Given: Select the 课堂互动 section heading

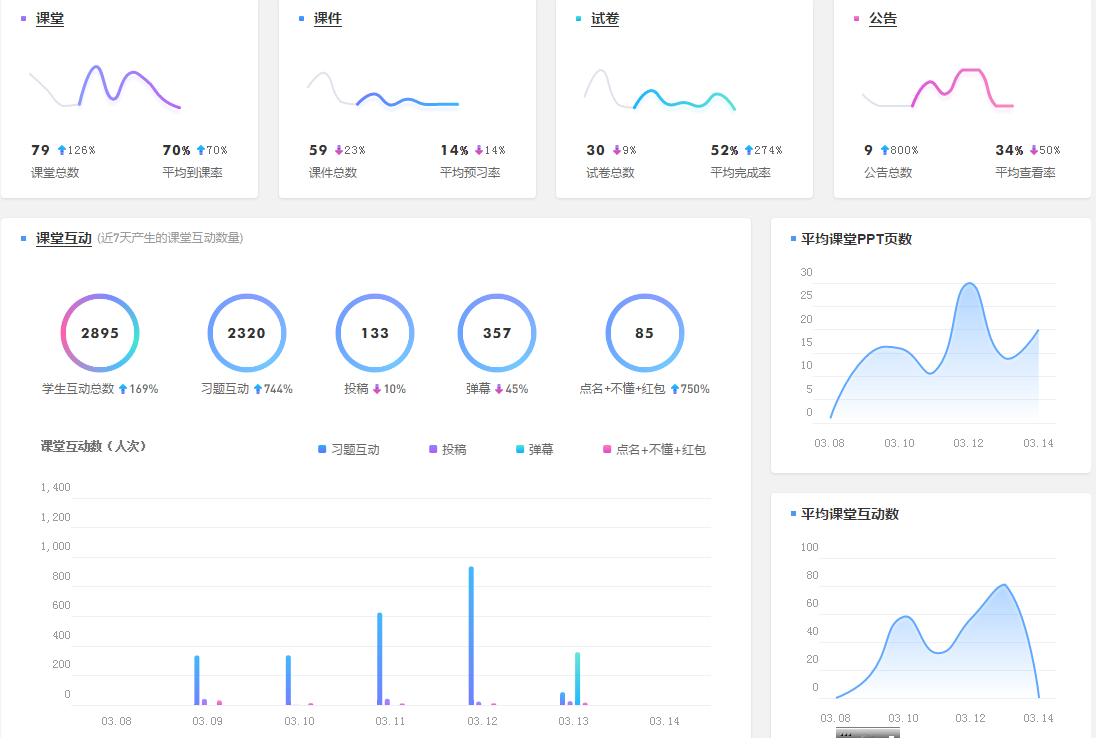Looking at the screenshot, I should (64, 238).
